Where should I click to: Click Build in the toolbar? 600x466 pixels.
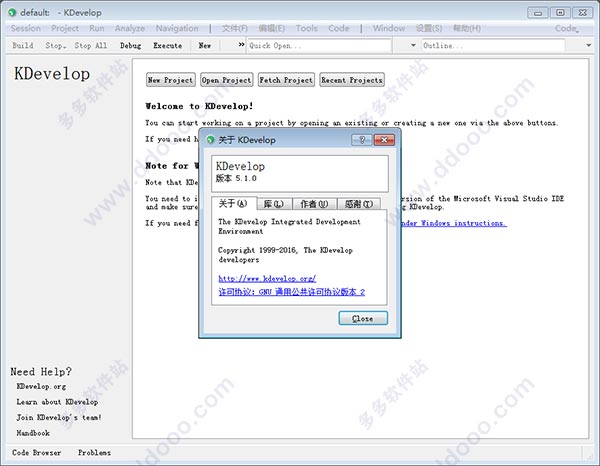coord(23,46)
